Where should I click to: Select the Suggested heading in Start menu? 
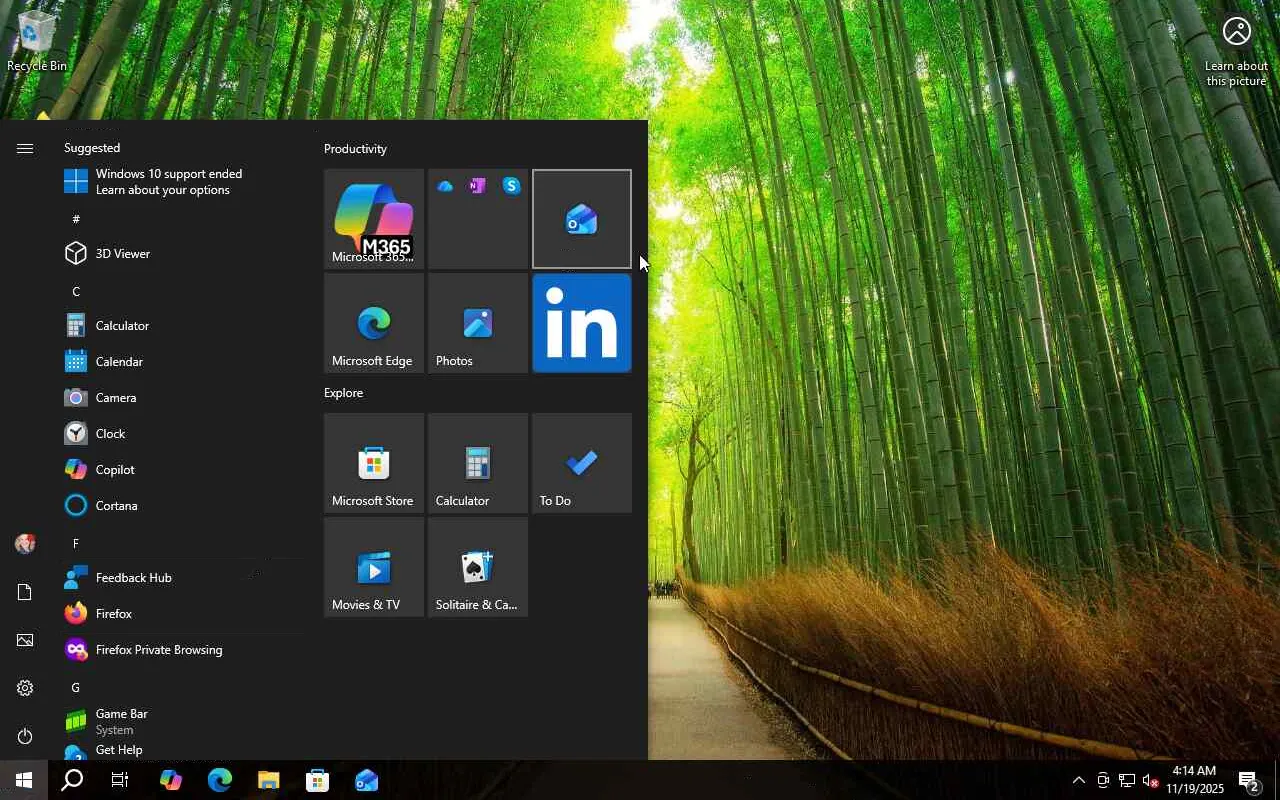(x=92, y=148)
